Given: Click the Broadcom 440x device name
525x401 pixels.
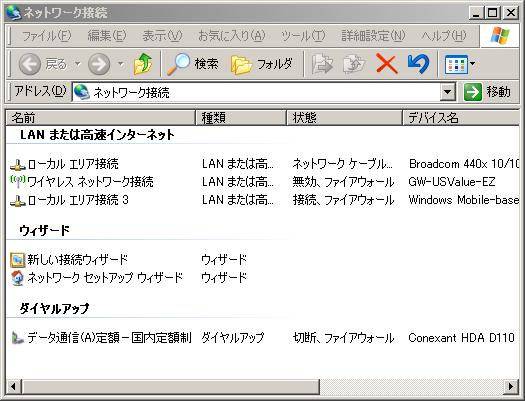Looking at the screenshot, I should click(464, 164).
